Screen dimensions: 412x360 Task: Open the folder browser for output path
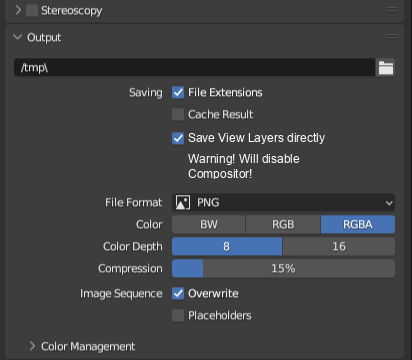pyautogui.click(x=385, y=68)
